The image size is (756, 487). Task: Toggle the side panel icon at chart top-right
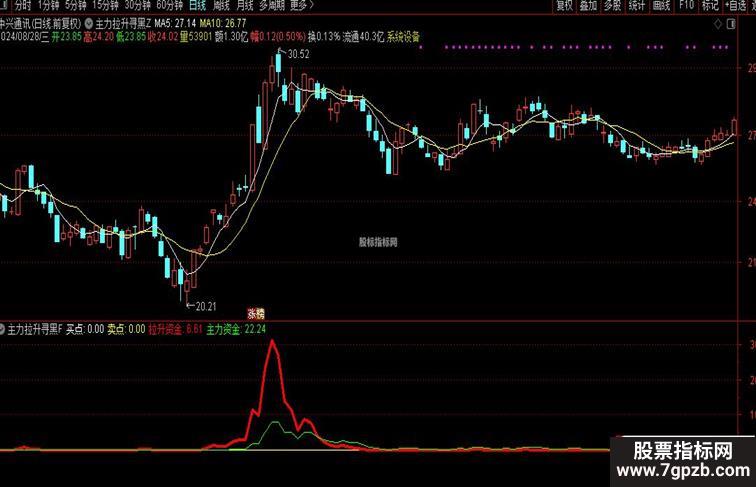(731, 24)
